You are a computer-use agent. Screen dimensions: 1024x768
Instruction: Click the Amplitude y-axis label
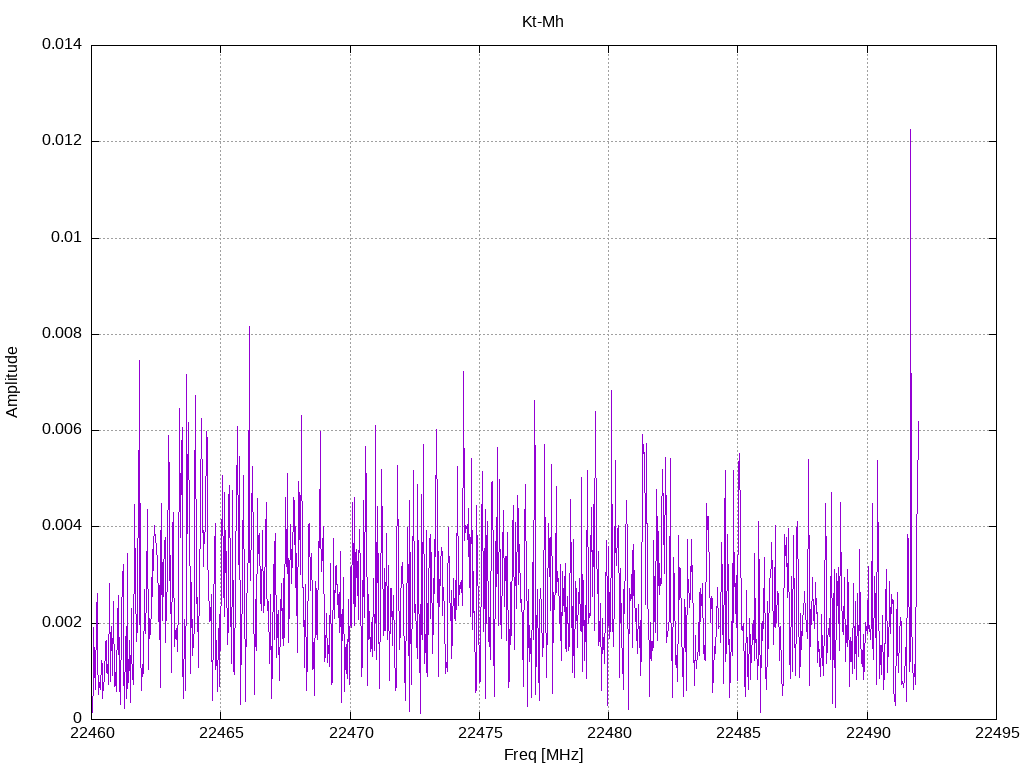13,381
